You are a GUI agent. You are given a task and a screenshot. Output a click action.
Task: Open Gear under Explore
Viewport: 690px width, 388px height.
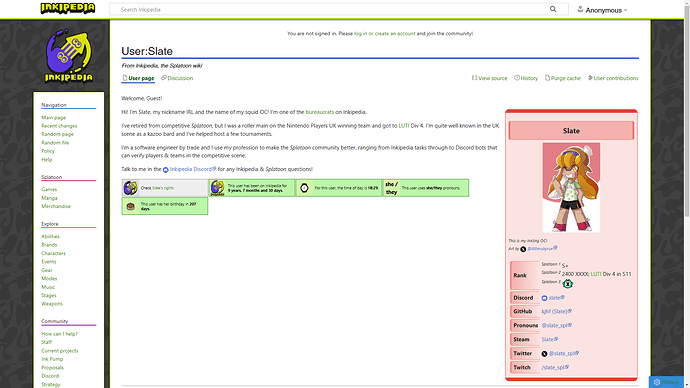pyautogui.click(x=47, y=270)
